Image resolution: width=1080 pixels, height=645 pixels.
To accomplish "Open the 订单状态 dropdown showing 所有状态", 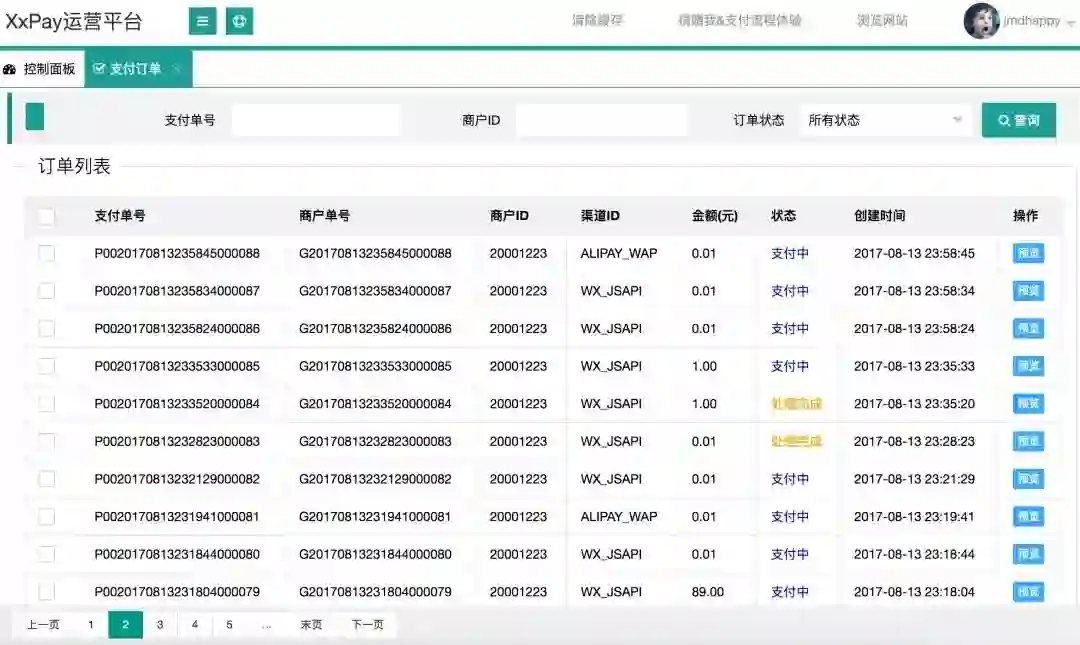I will coord(886,120).
